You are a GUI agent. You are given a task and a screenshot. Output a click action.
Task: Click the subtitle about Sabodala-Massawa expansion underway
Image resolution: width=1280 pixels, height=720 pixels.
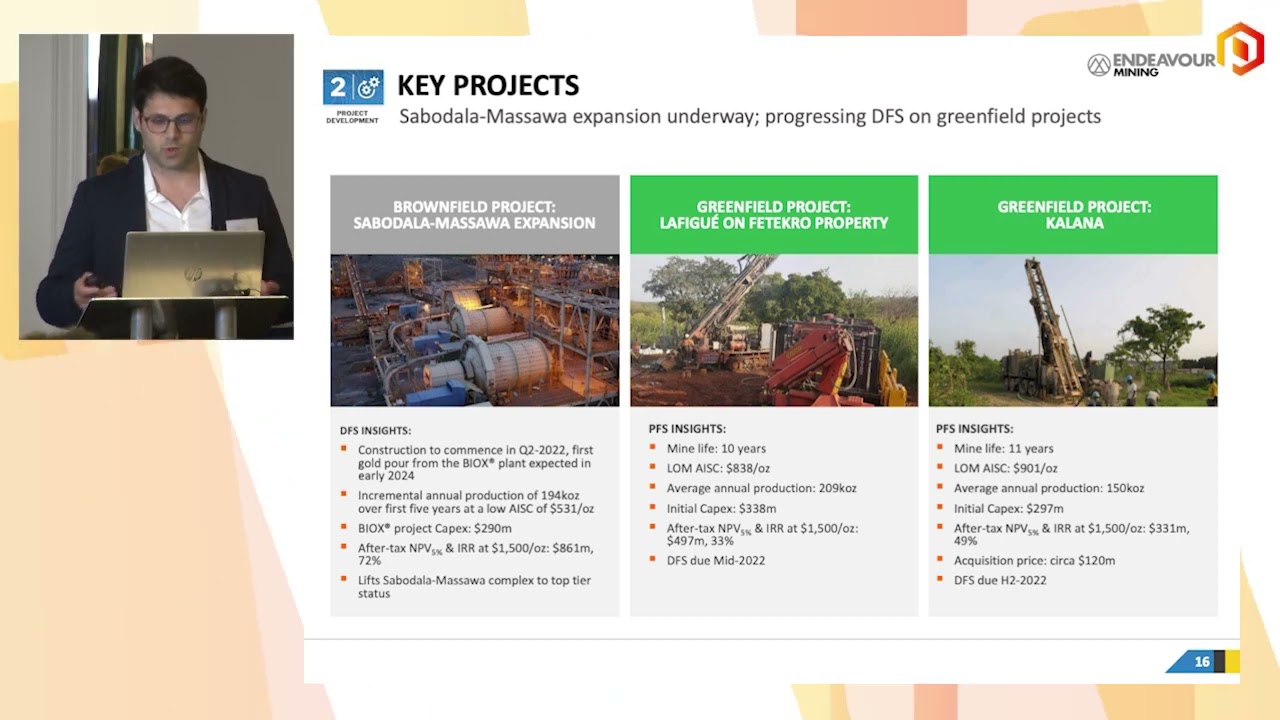coord(750,117)
